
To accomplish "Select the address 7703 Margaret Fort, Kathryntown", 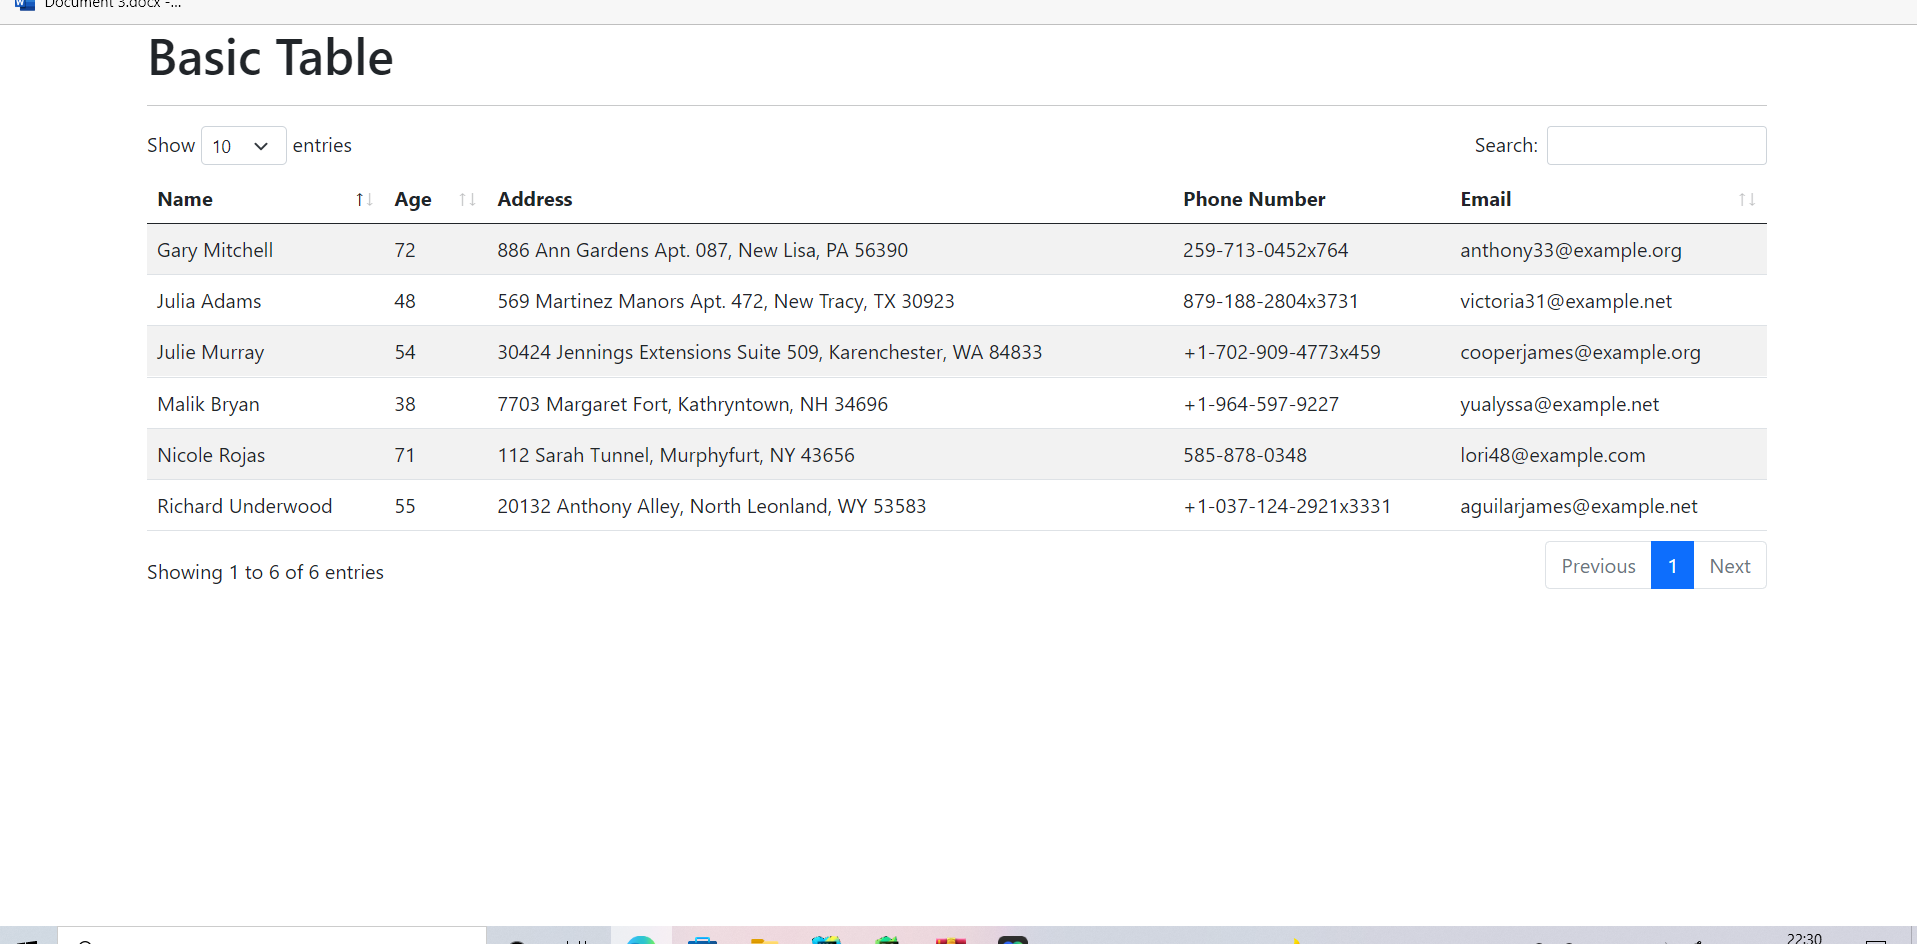I will pyautogui.click(x=644, y=404).
